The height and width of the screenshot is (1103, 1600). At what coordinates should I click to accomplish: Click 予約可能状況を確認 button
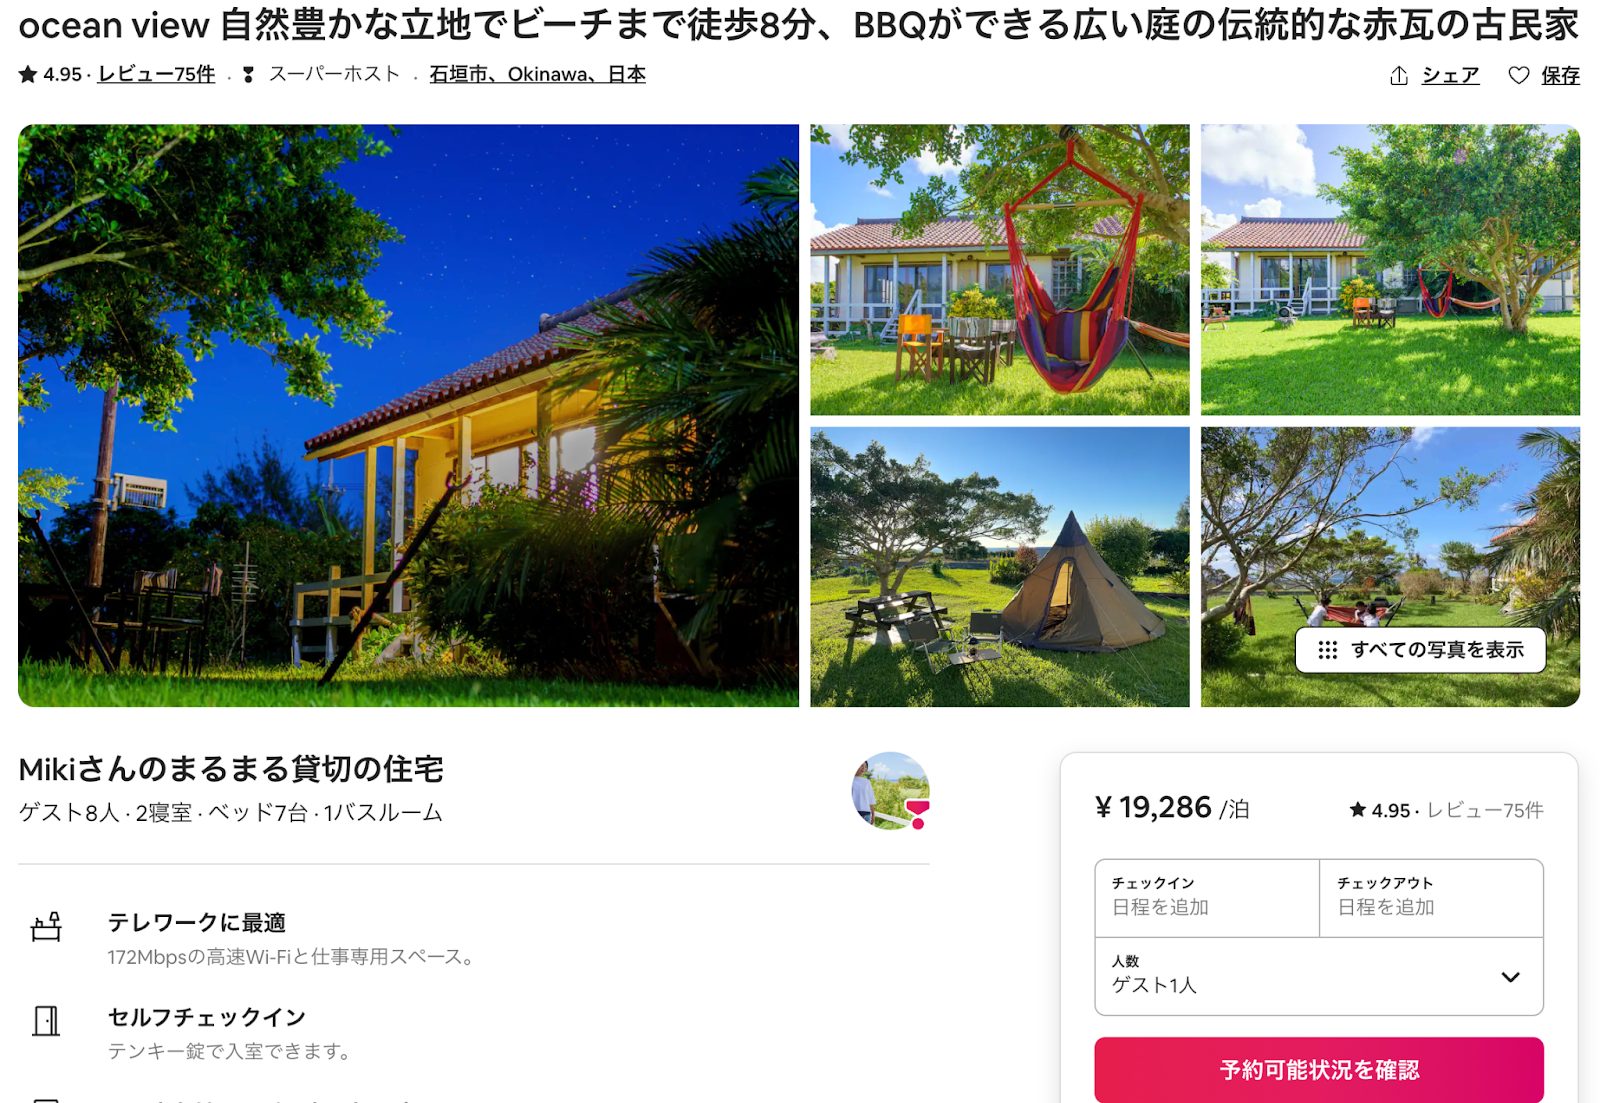pos(1318,1070)
